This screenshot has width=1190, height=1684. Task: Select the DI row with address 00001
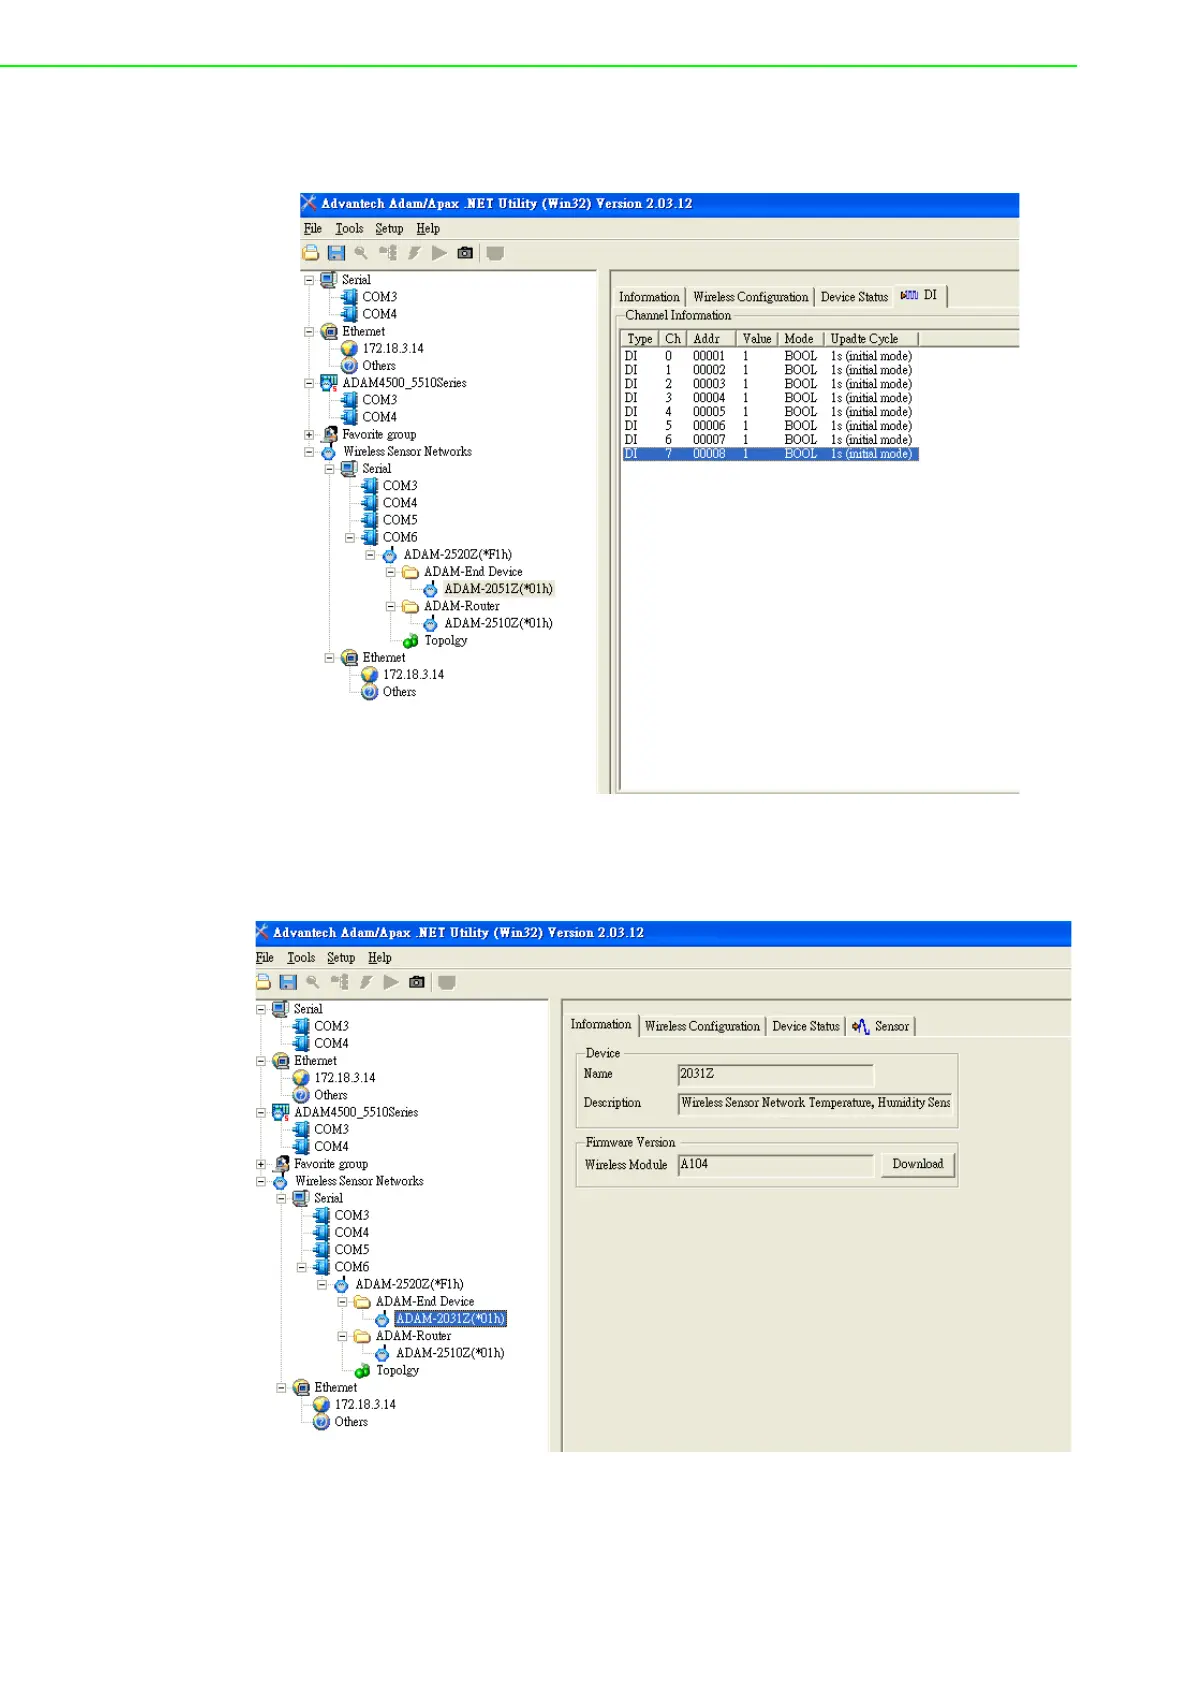(x=769, y=356)
